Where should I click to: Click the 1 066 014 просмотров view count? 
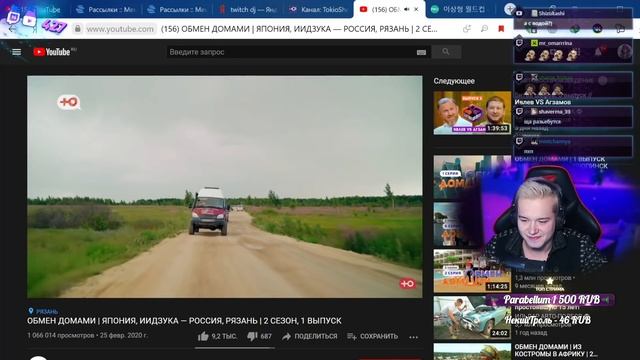tap(60, 336)
